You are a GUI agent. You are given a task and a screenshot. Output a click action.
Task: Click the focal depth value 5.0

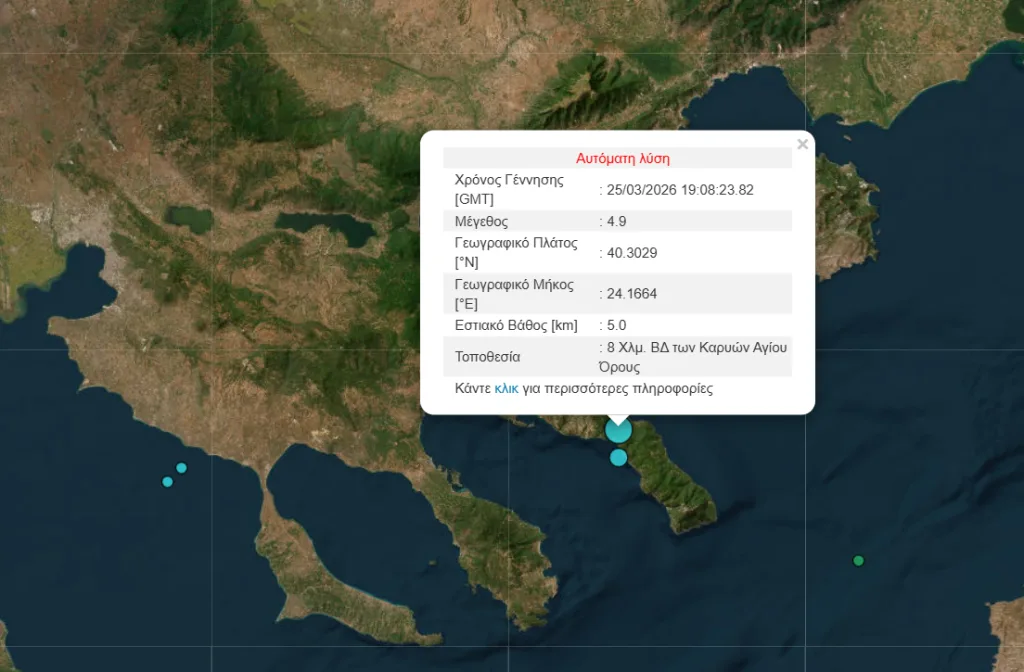(x=617, y=325)
